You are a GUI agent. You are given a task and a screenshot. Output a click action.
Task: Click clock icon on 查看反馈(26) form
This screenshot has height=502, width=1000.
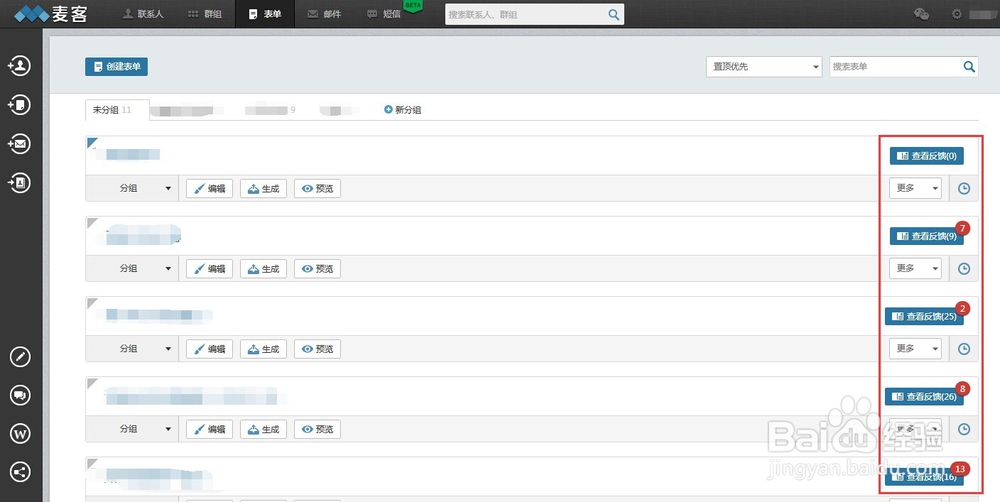964,429
